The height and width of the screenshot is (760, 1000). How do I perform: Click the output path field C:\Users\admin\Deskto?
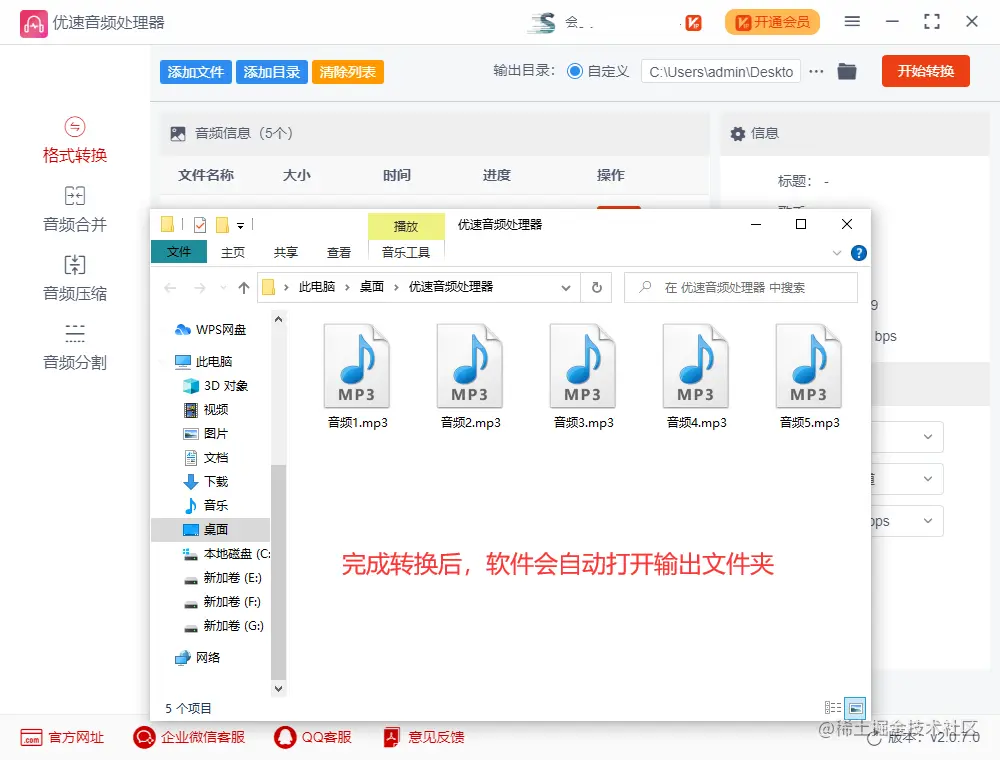pos(721,71)
